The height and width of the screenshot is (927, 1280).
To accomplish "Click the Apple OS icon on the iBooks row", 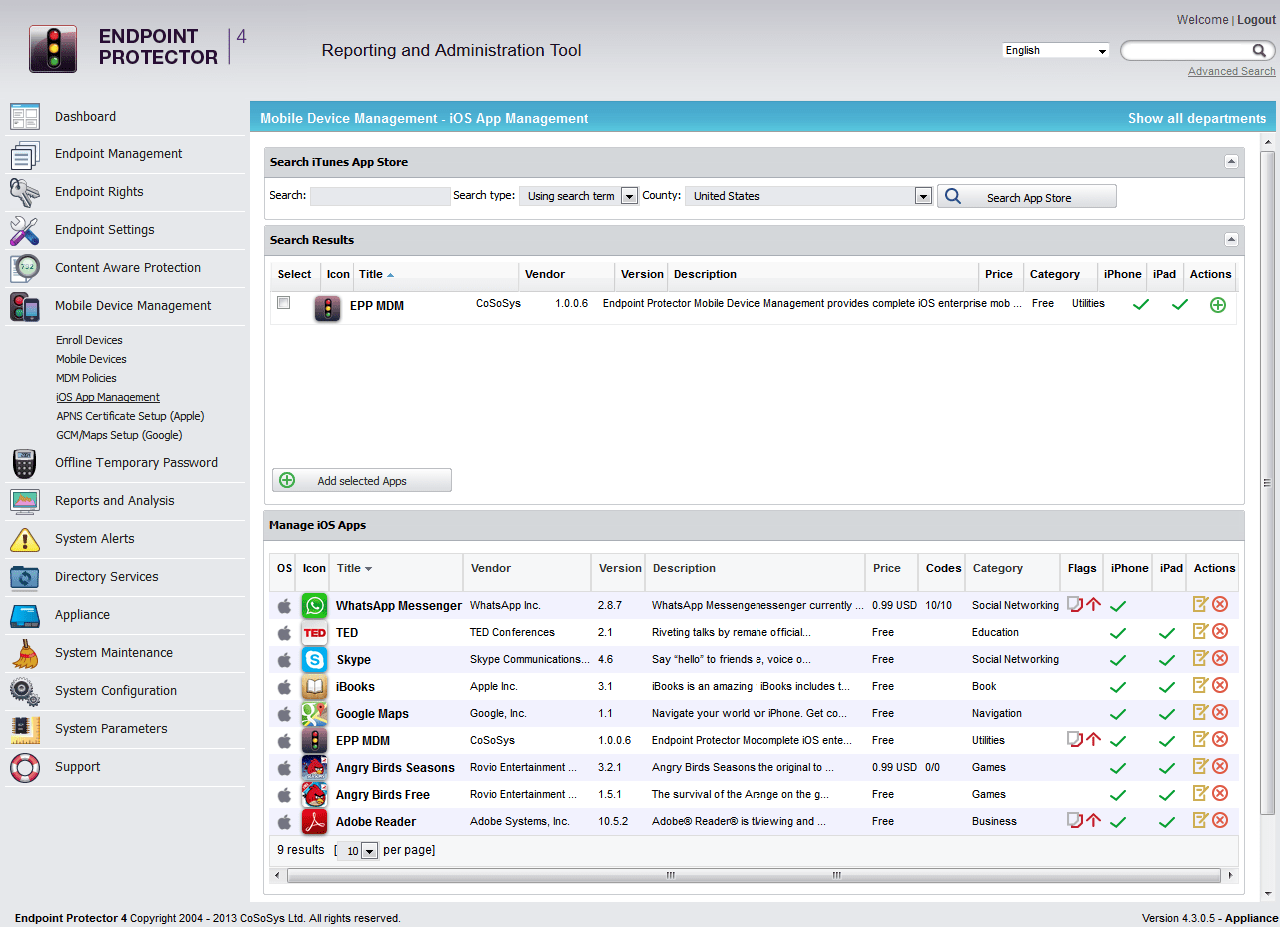I will coord(284,686).
